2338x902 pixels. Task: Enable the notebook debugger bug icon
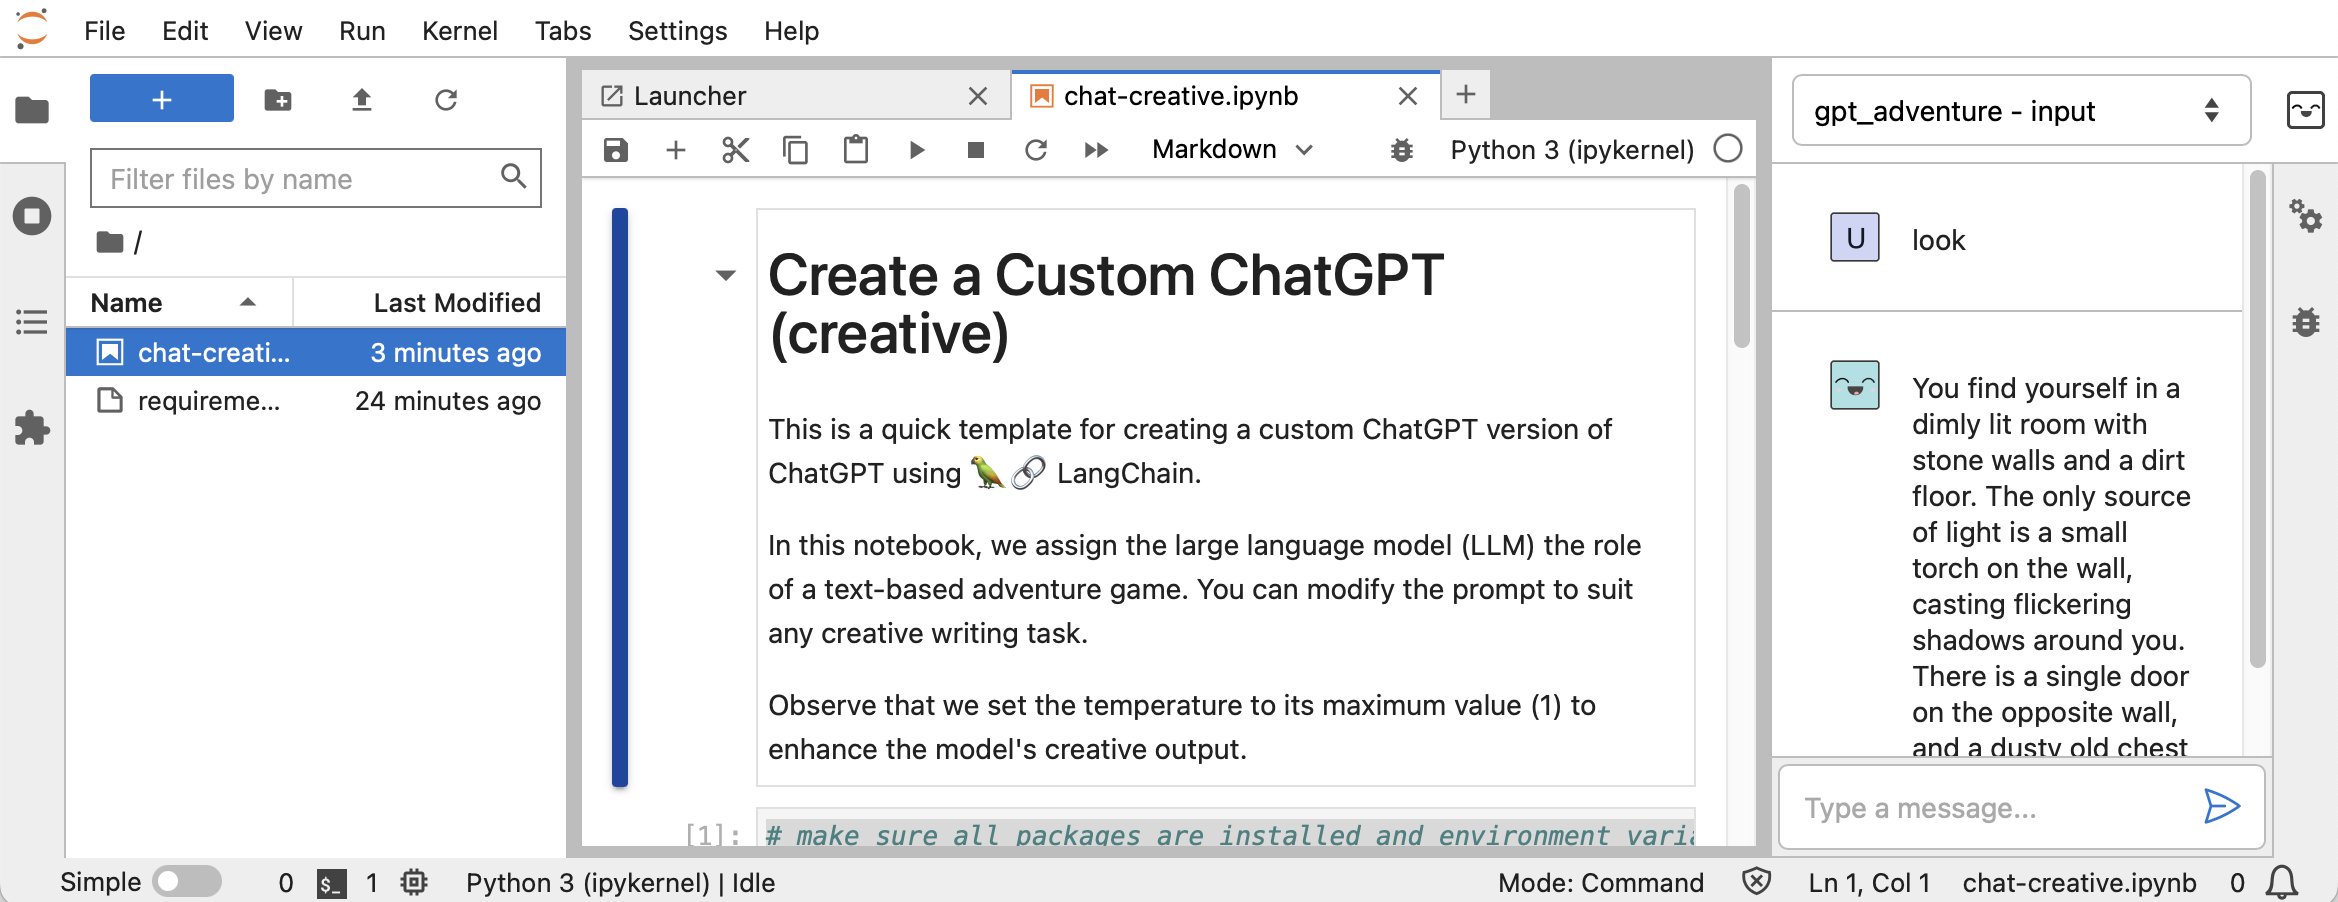click(x=1402, y=150)
